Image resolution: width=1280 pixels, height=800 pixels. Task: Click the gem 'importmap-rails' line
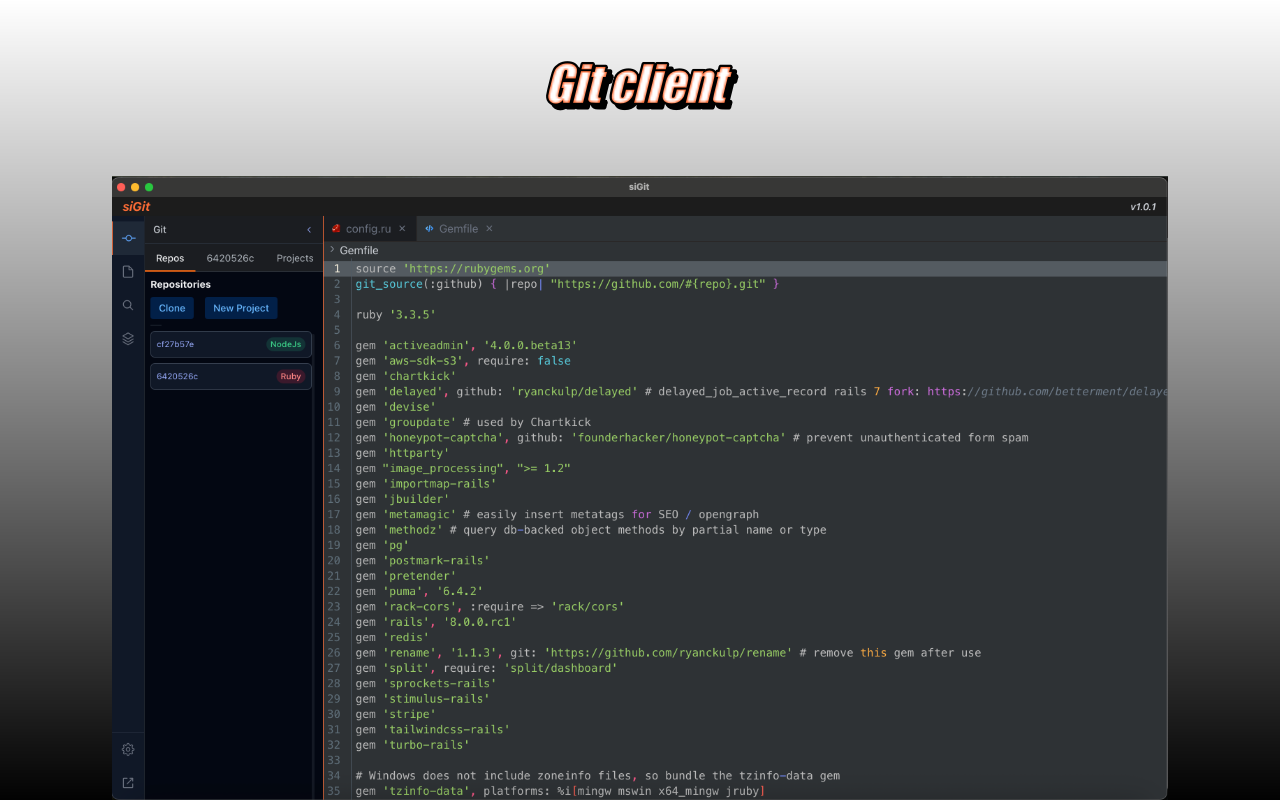(x=426, y=484)
